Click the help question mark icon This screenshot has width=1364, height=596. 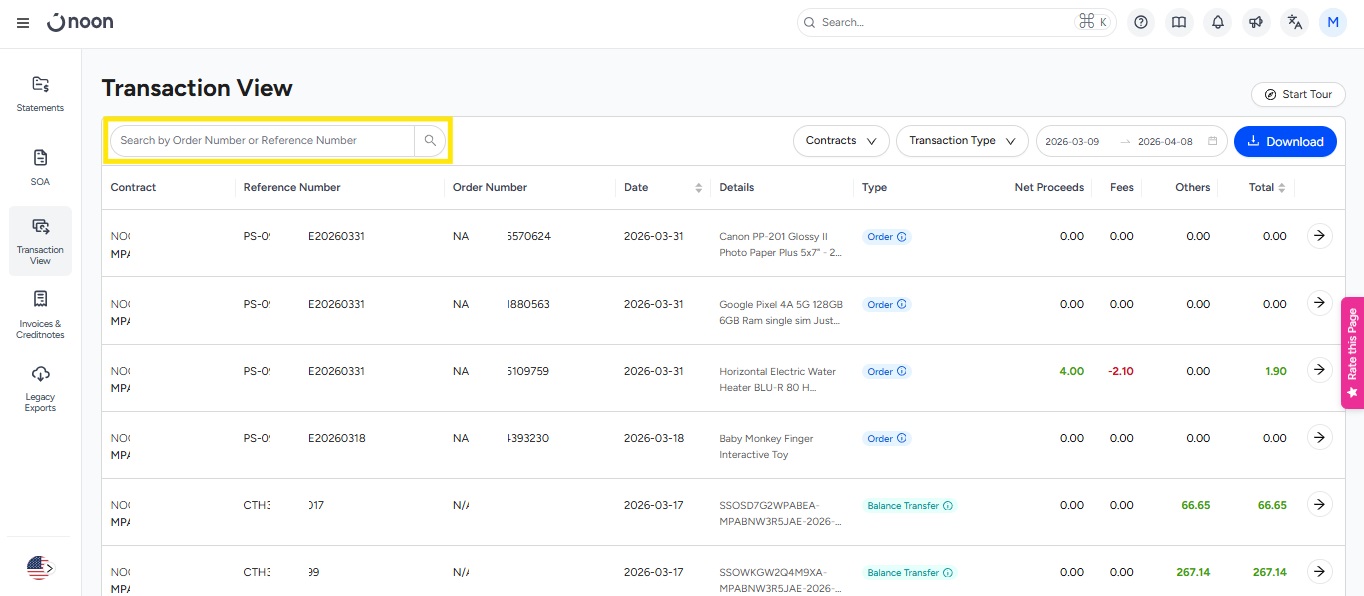point(1141,22)
